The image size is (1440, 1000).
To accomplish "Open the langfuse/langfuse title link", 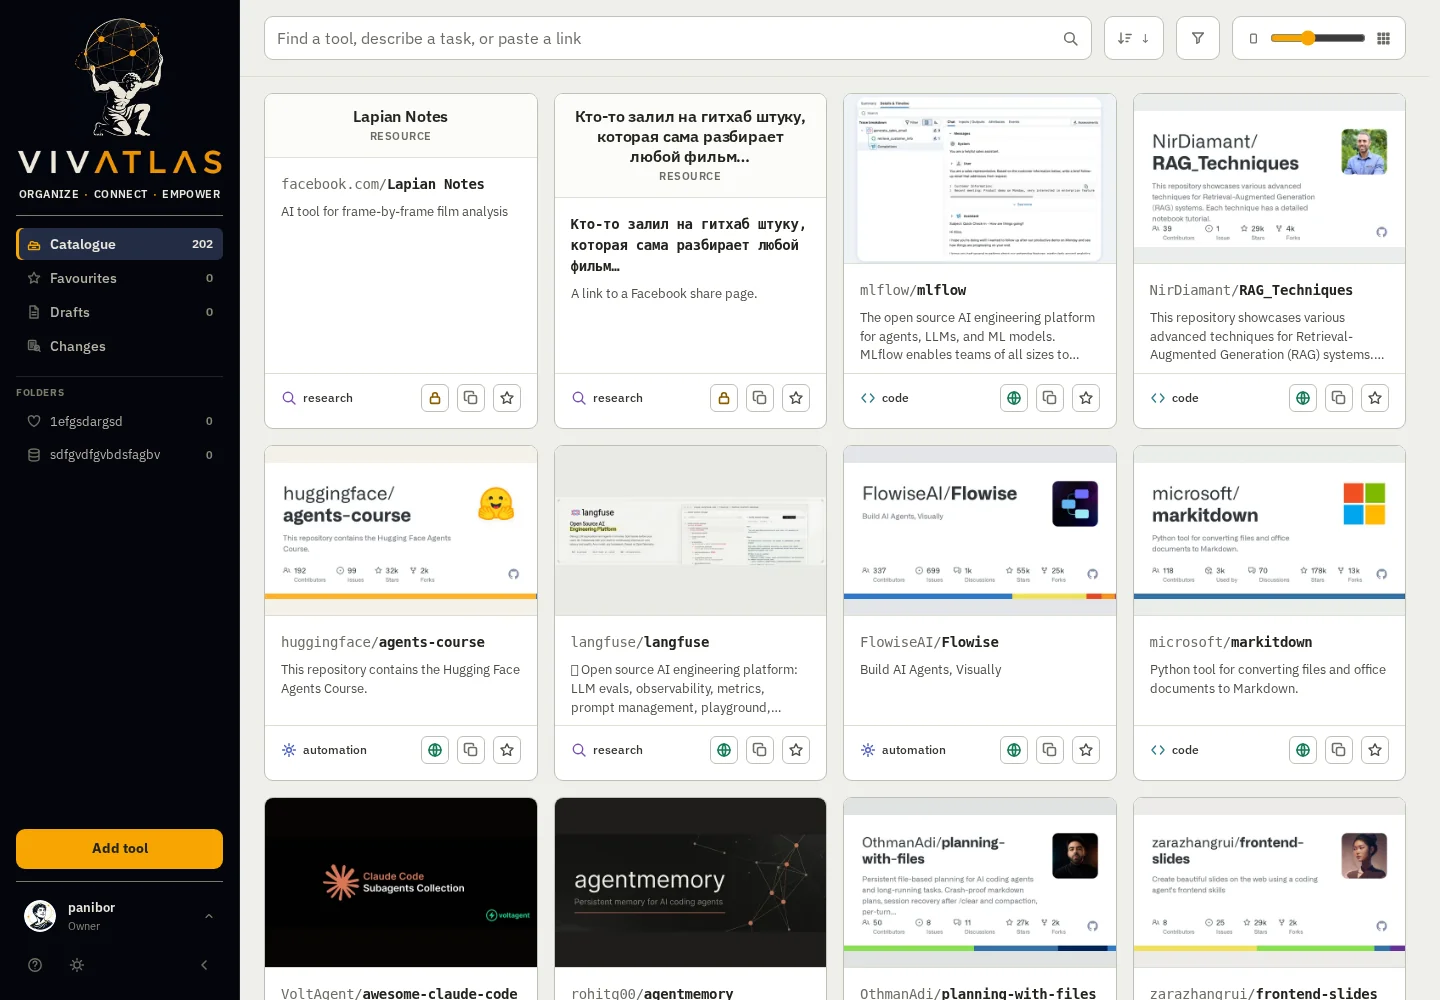I will (640, 642).
